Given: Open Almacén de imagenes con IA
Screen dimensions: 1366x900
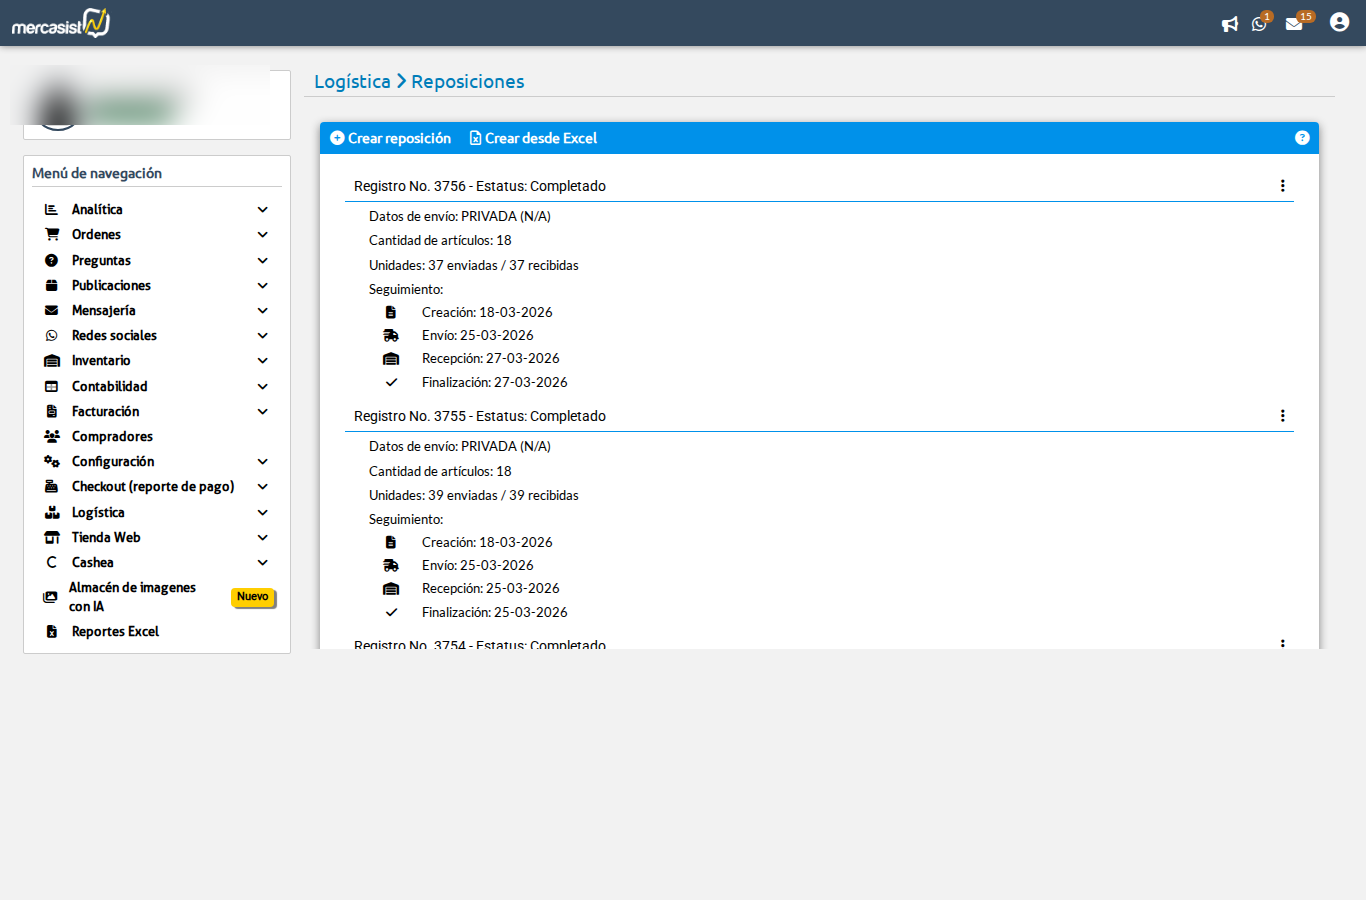Looking at the screenshot, I should 132,597.
